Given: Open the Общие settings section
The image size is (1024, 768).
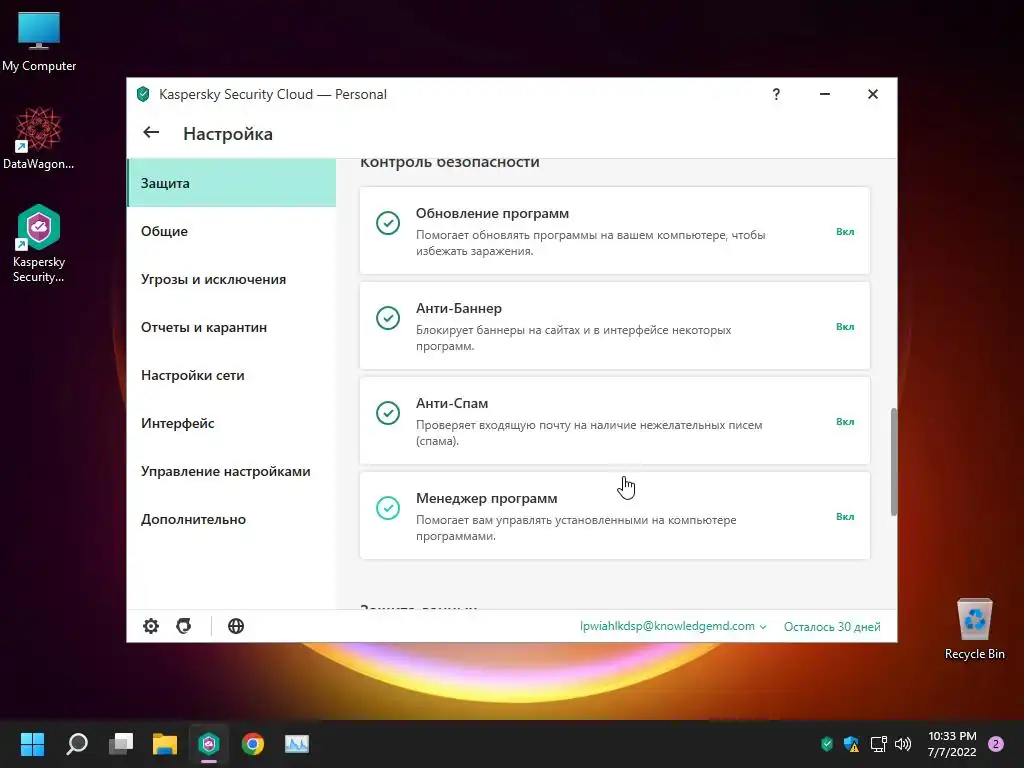Looking at the screenshot, I should [232, 231].
